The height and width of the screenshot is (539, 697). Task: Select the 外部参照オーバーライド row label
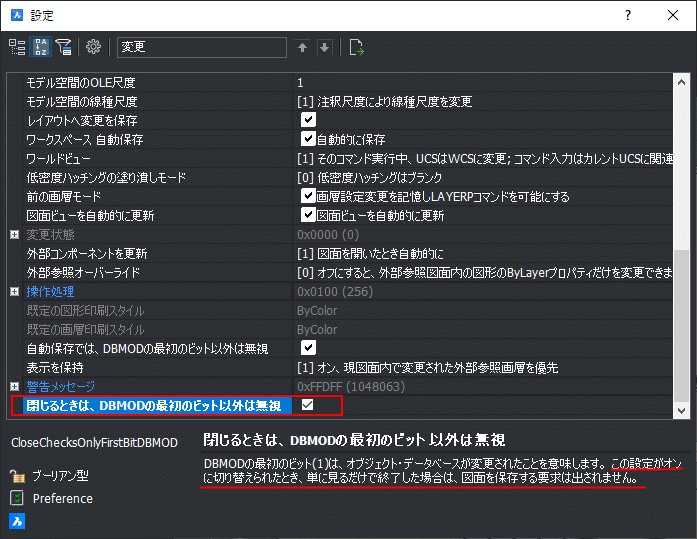point(83,272)
